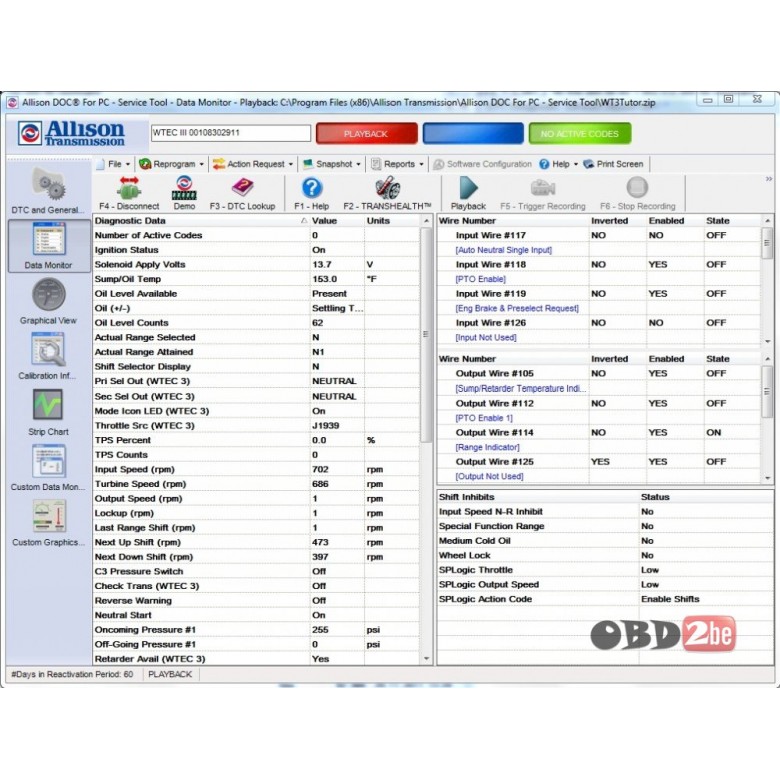
Task: Open F2 - TRANSHEALTH icon
Action: coord(387,188)
